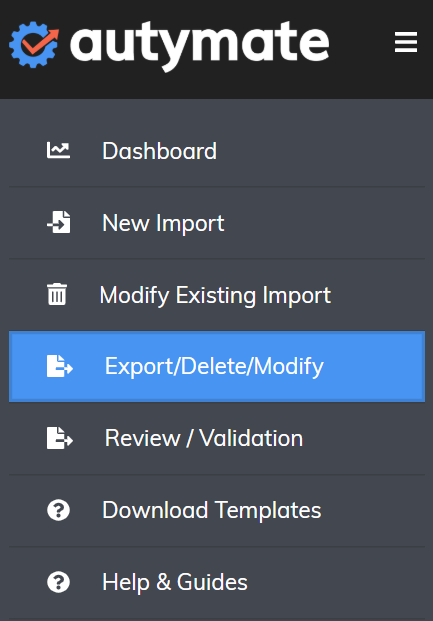
Task: Click empty dark header area below the hamburger icon
Action: point(406,77)
